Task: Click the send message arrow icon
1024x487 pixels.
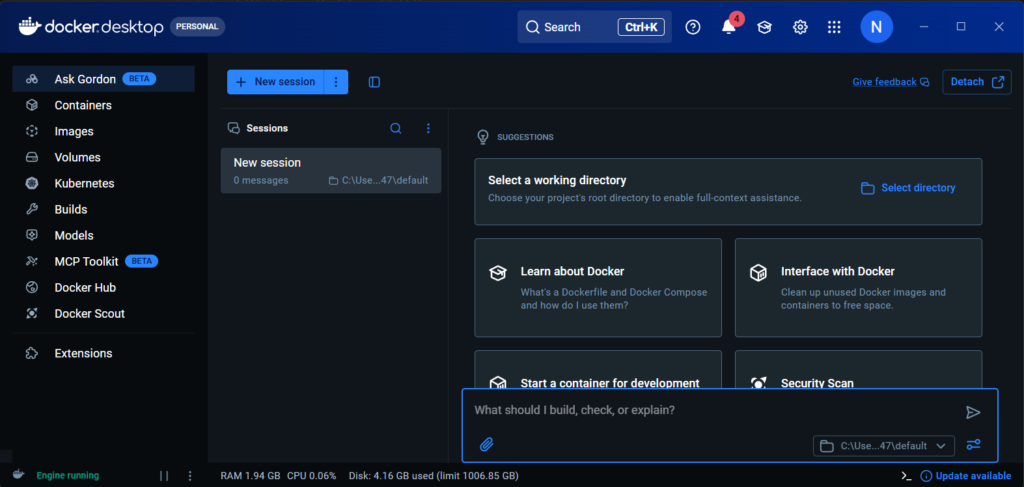Action: tap(973, 412)
